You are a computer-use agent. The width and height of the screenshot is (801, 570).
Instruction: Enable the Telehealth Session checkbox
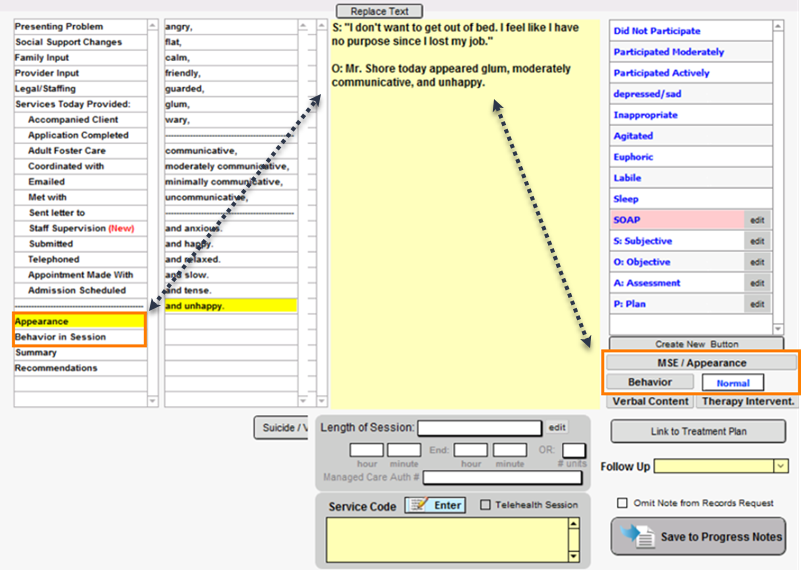point(486,505)
